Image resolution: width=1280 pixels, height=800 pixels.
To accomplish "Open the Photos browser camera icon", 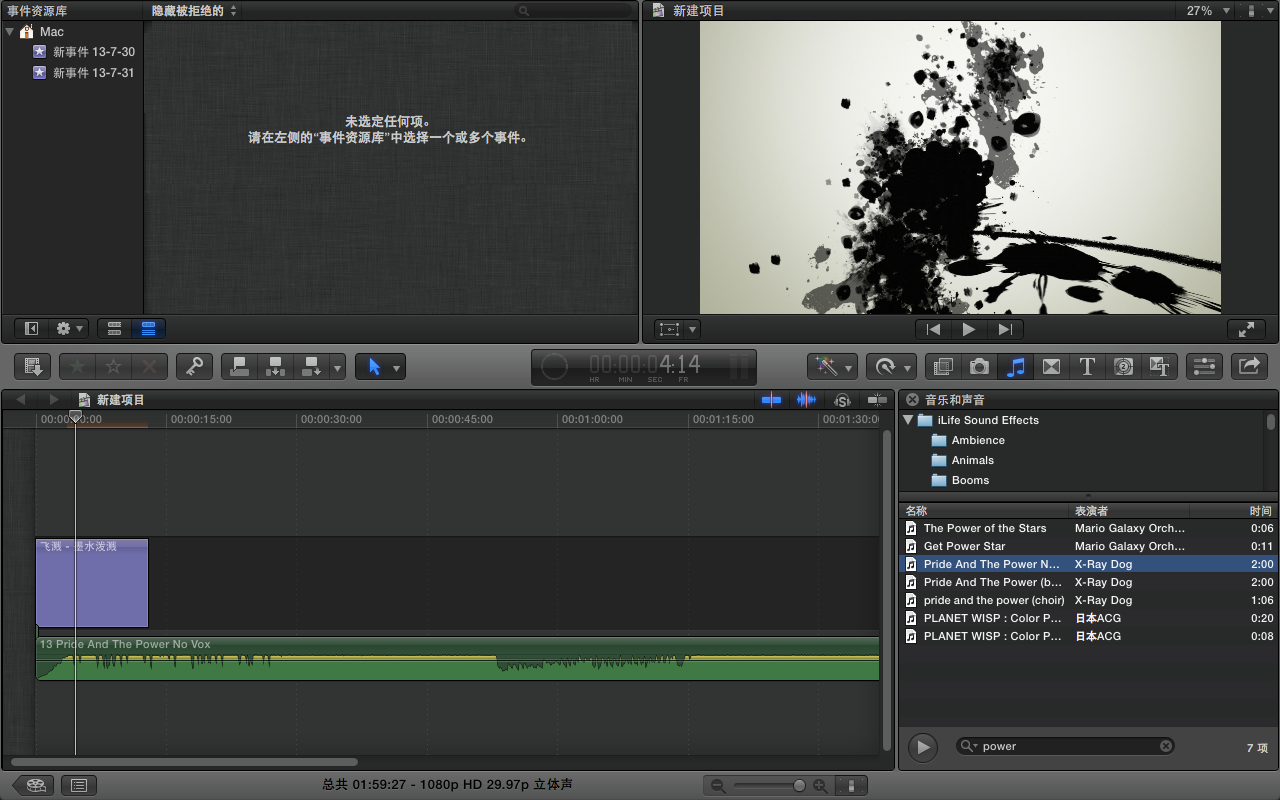I will tap(979, 367).
